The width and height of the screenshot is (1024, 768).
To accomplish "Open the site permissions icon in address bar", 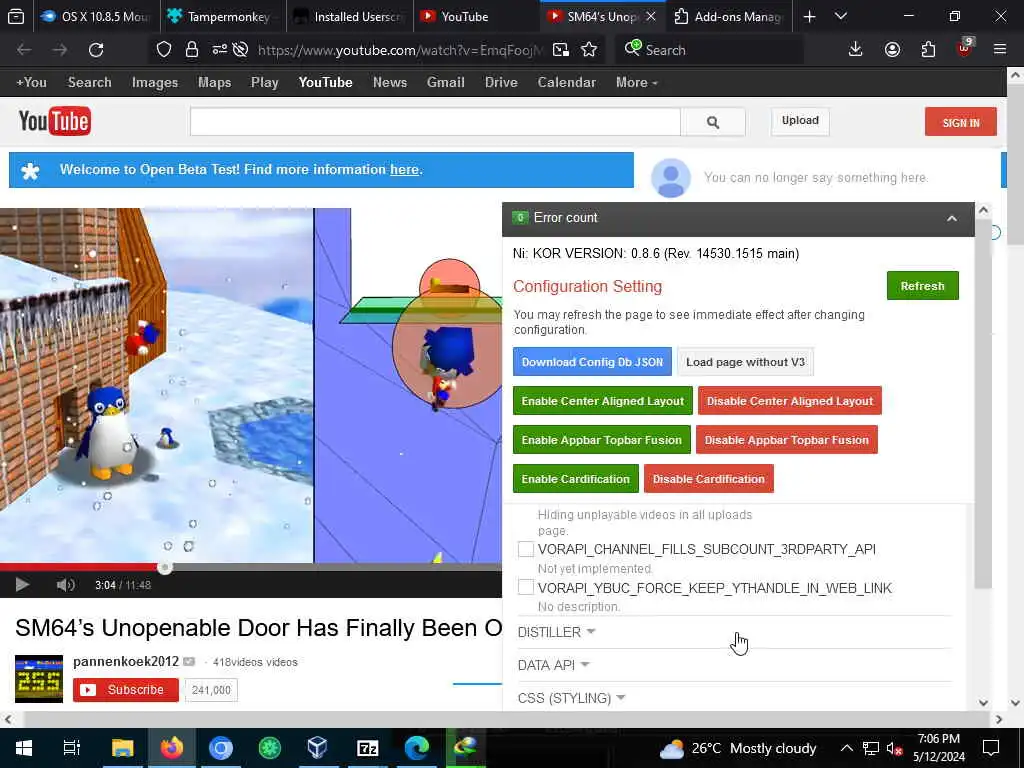I will coord(219,50).
